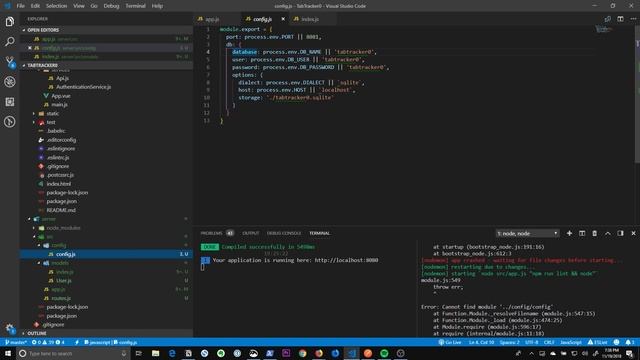
Task: Open the changes icon in the editor title bar
Action: (x=608, y=19)
